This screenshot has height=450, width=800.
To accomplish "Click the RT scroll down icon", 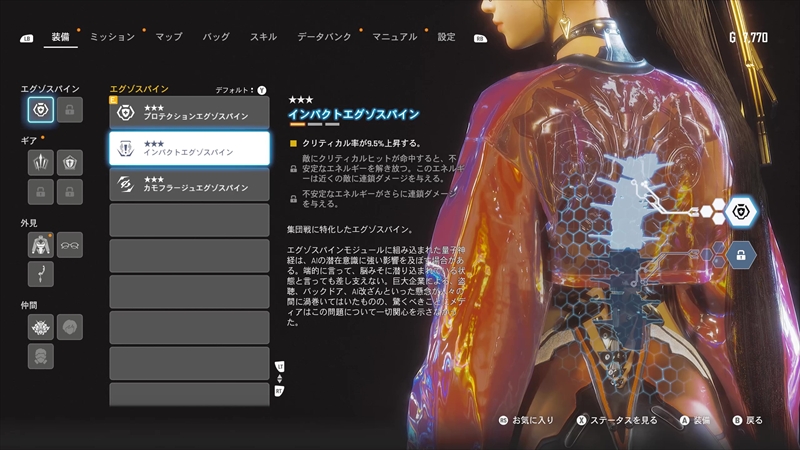I will point(280,391).
